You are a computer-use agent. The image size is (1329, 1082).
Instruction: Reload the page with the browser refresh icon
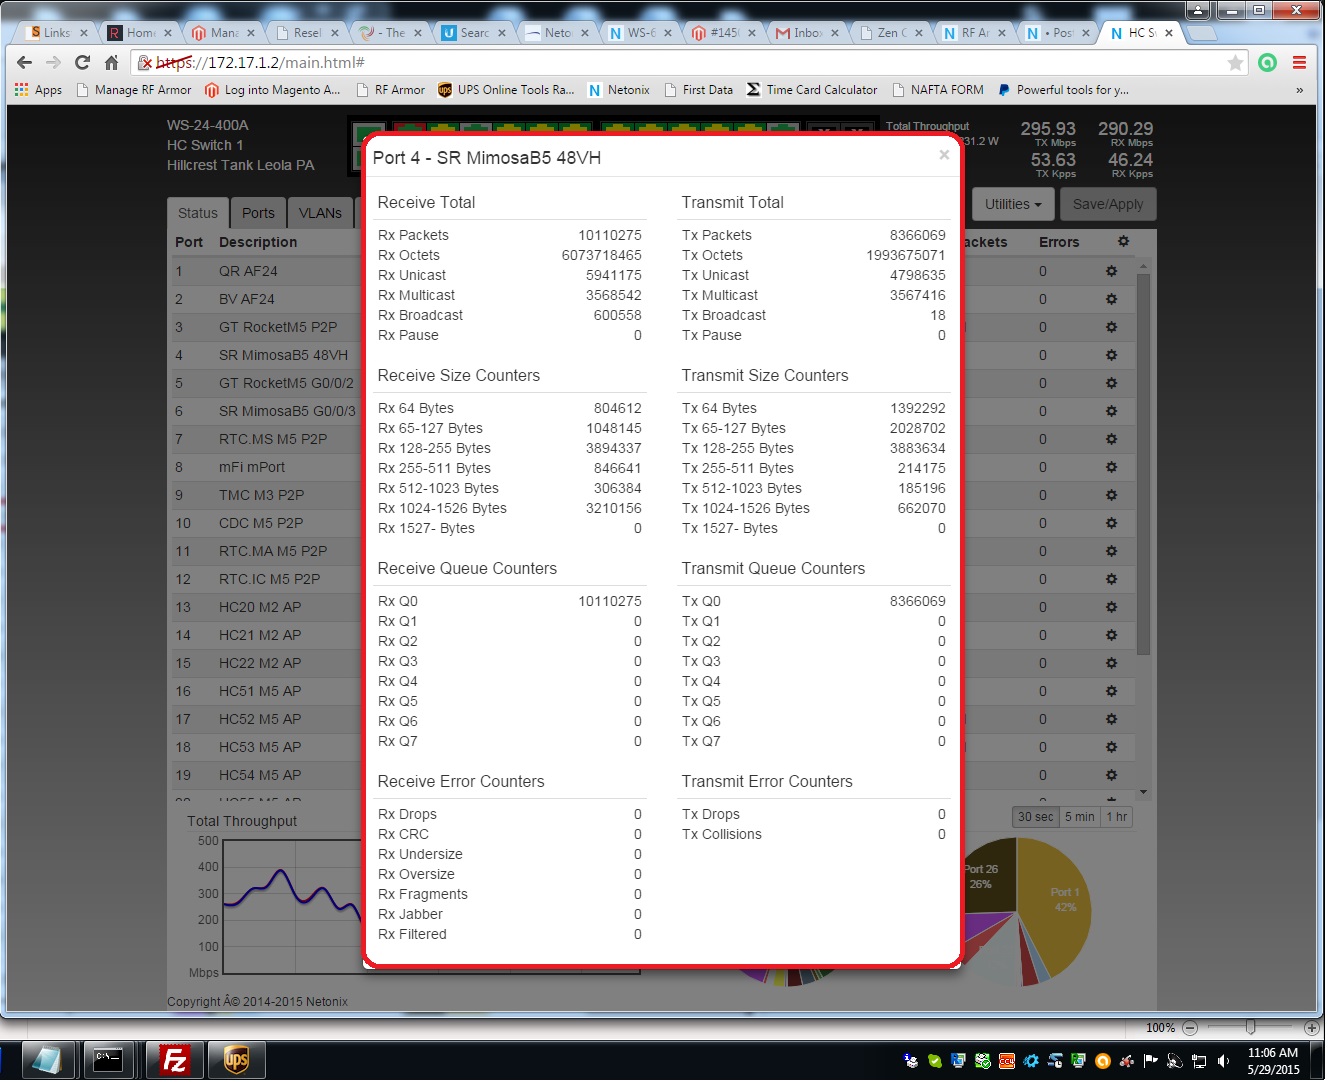(82, 63)
